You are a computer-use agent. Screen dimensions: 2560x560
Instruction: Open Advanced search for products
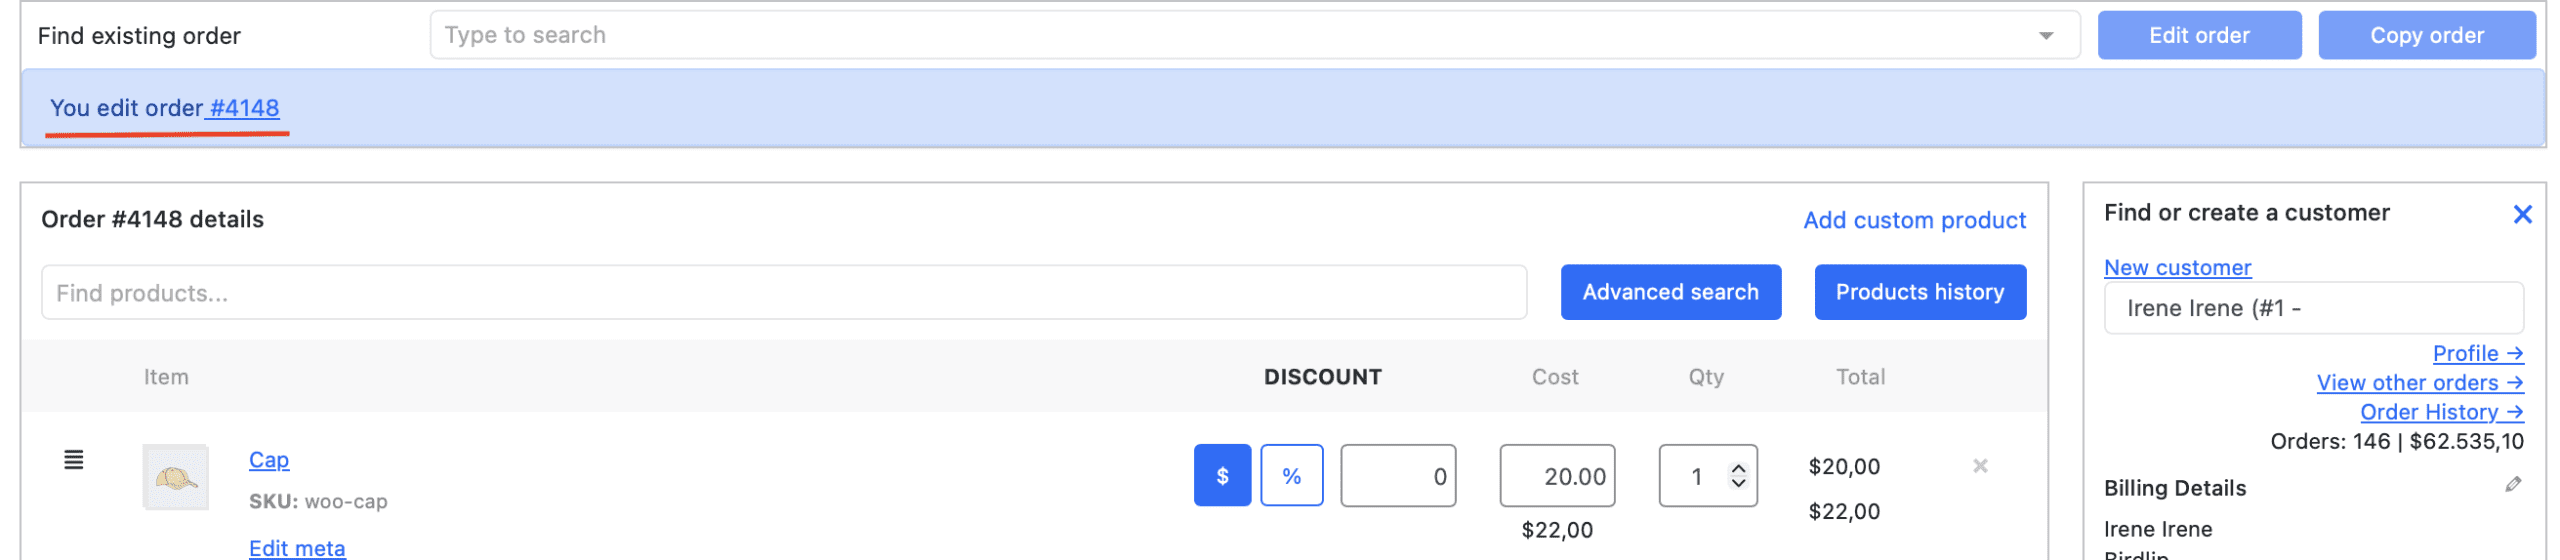pyautogui.click(x=1669, y=292)
